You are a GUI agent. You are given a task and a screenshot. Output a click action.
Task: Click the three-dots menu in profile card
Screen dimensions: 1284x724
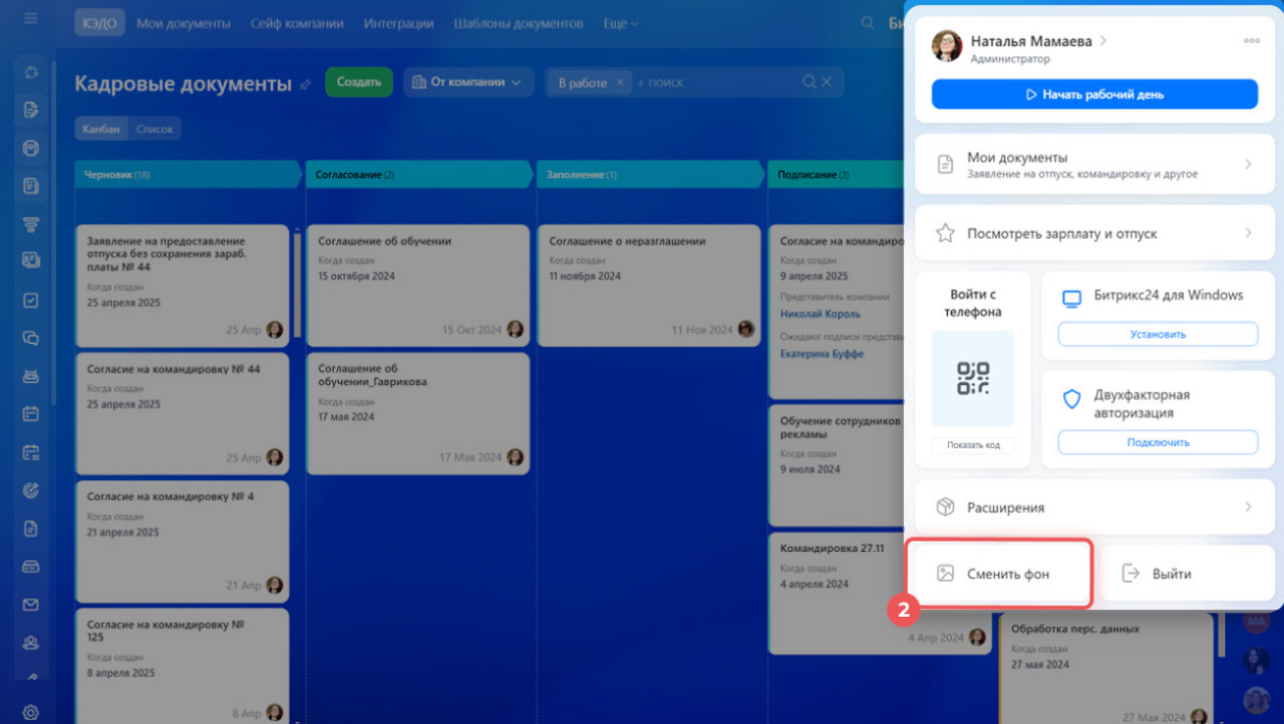coord(1251,41)
